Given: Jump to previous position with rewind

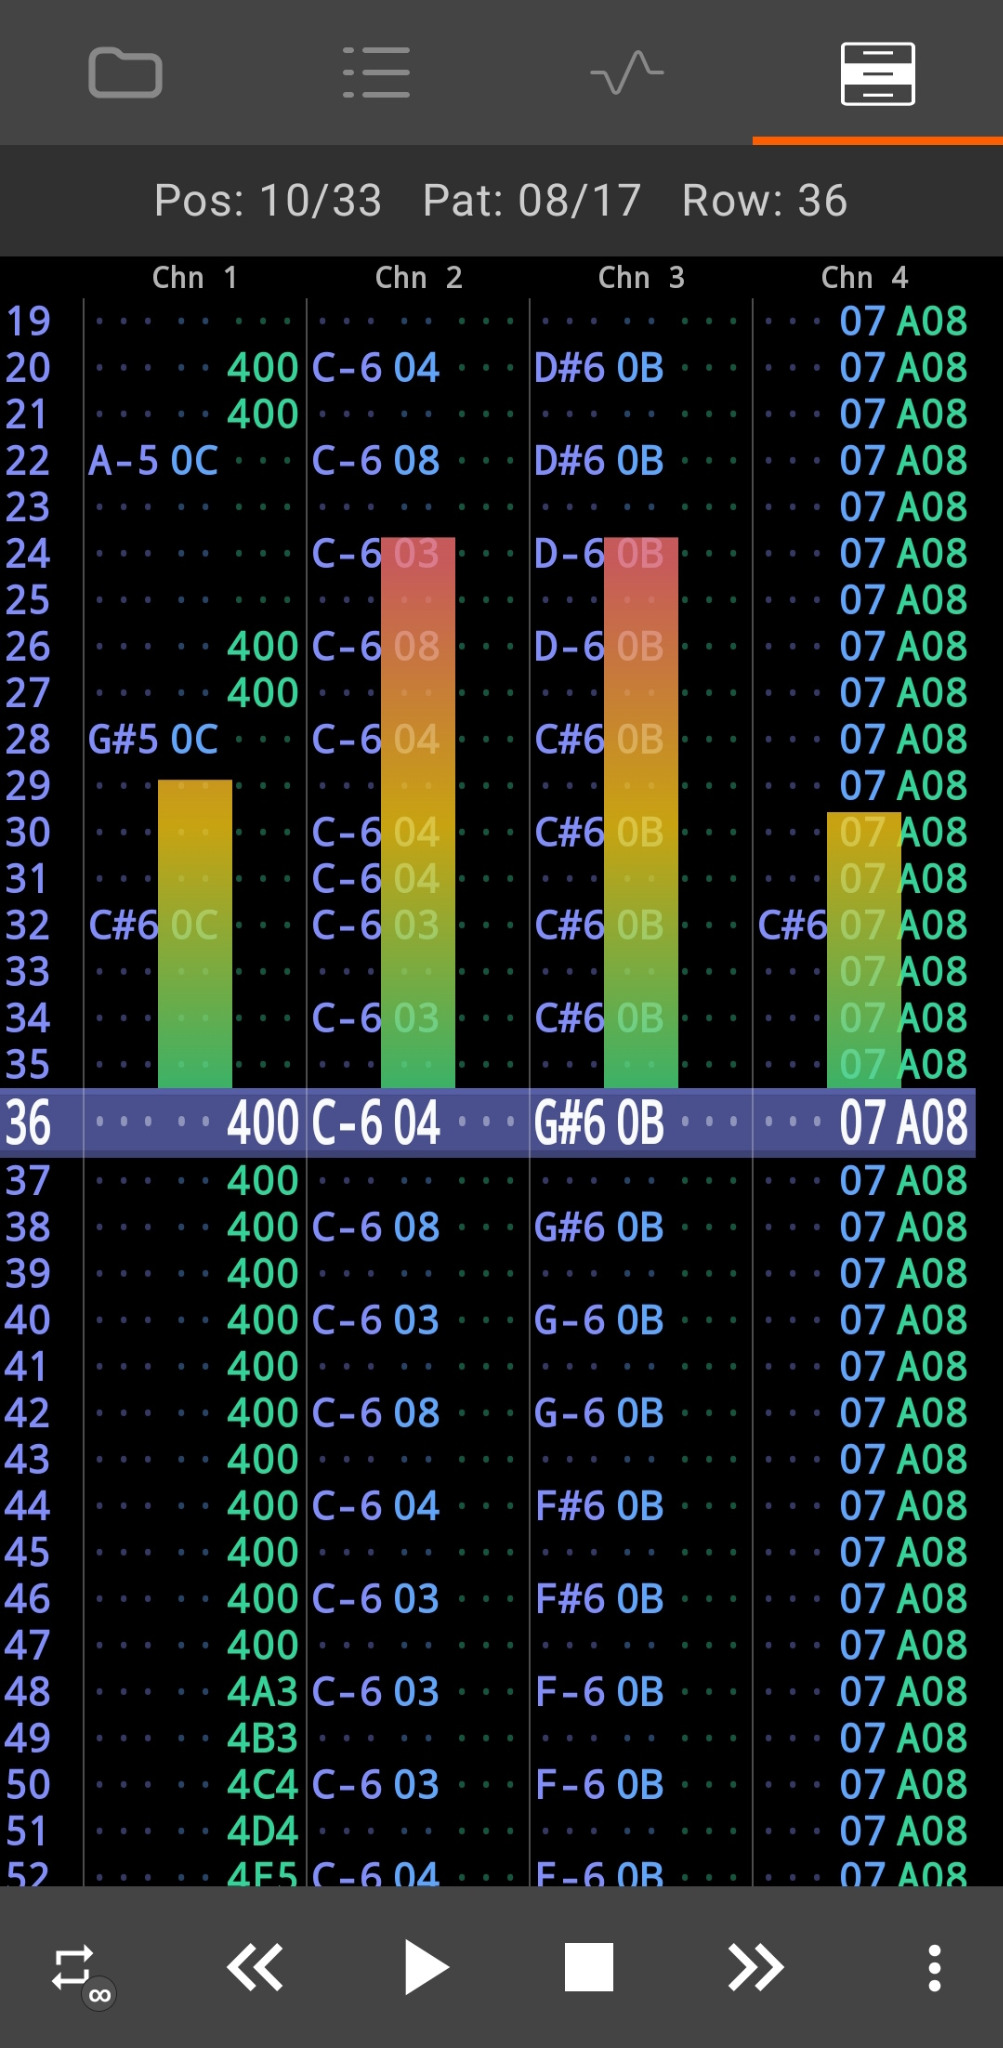Looking at the screenshot, I should coord(255,1968).
